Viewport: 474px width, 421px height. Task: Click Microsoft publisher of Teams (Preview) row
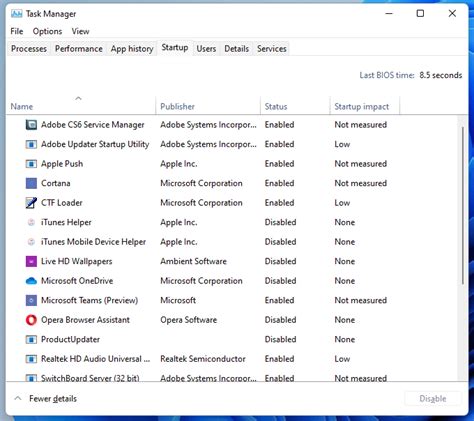[178, 300]
